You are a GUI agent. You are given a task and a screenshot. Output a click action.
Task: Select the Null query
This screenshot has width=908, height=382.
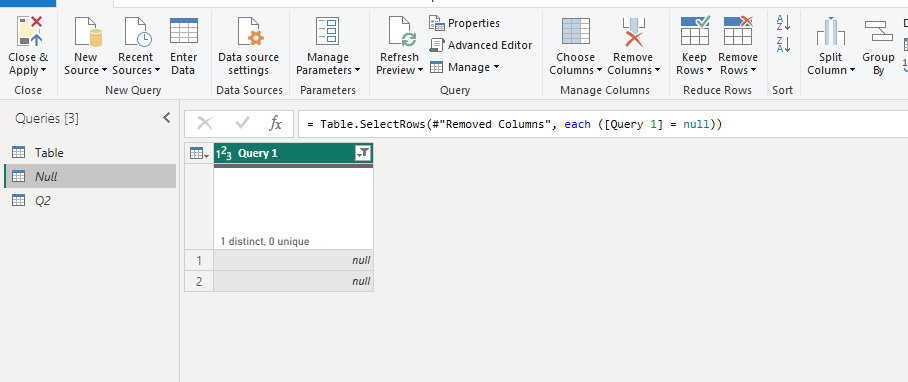coord(90,176)
